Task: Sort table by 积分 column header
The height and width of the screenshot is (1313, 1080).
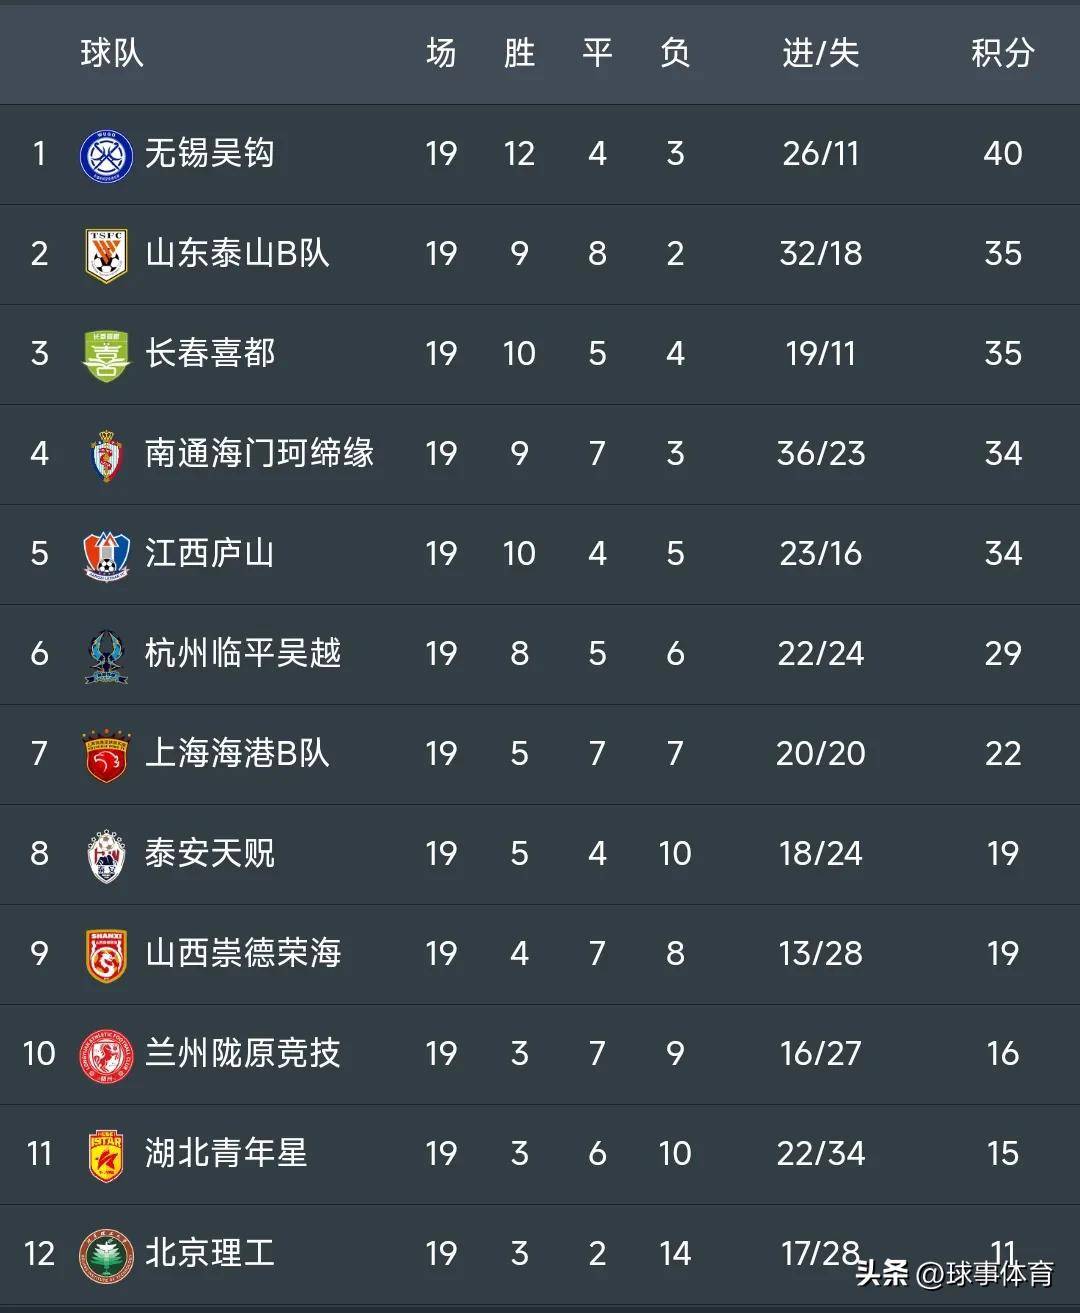Action: click(x=1002, y=52)
